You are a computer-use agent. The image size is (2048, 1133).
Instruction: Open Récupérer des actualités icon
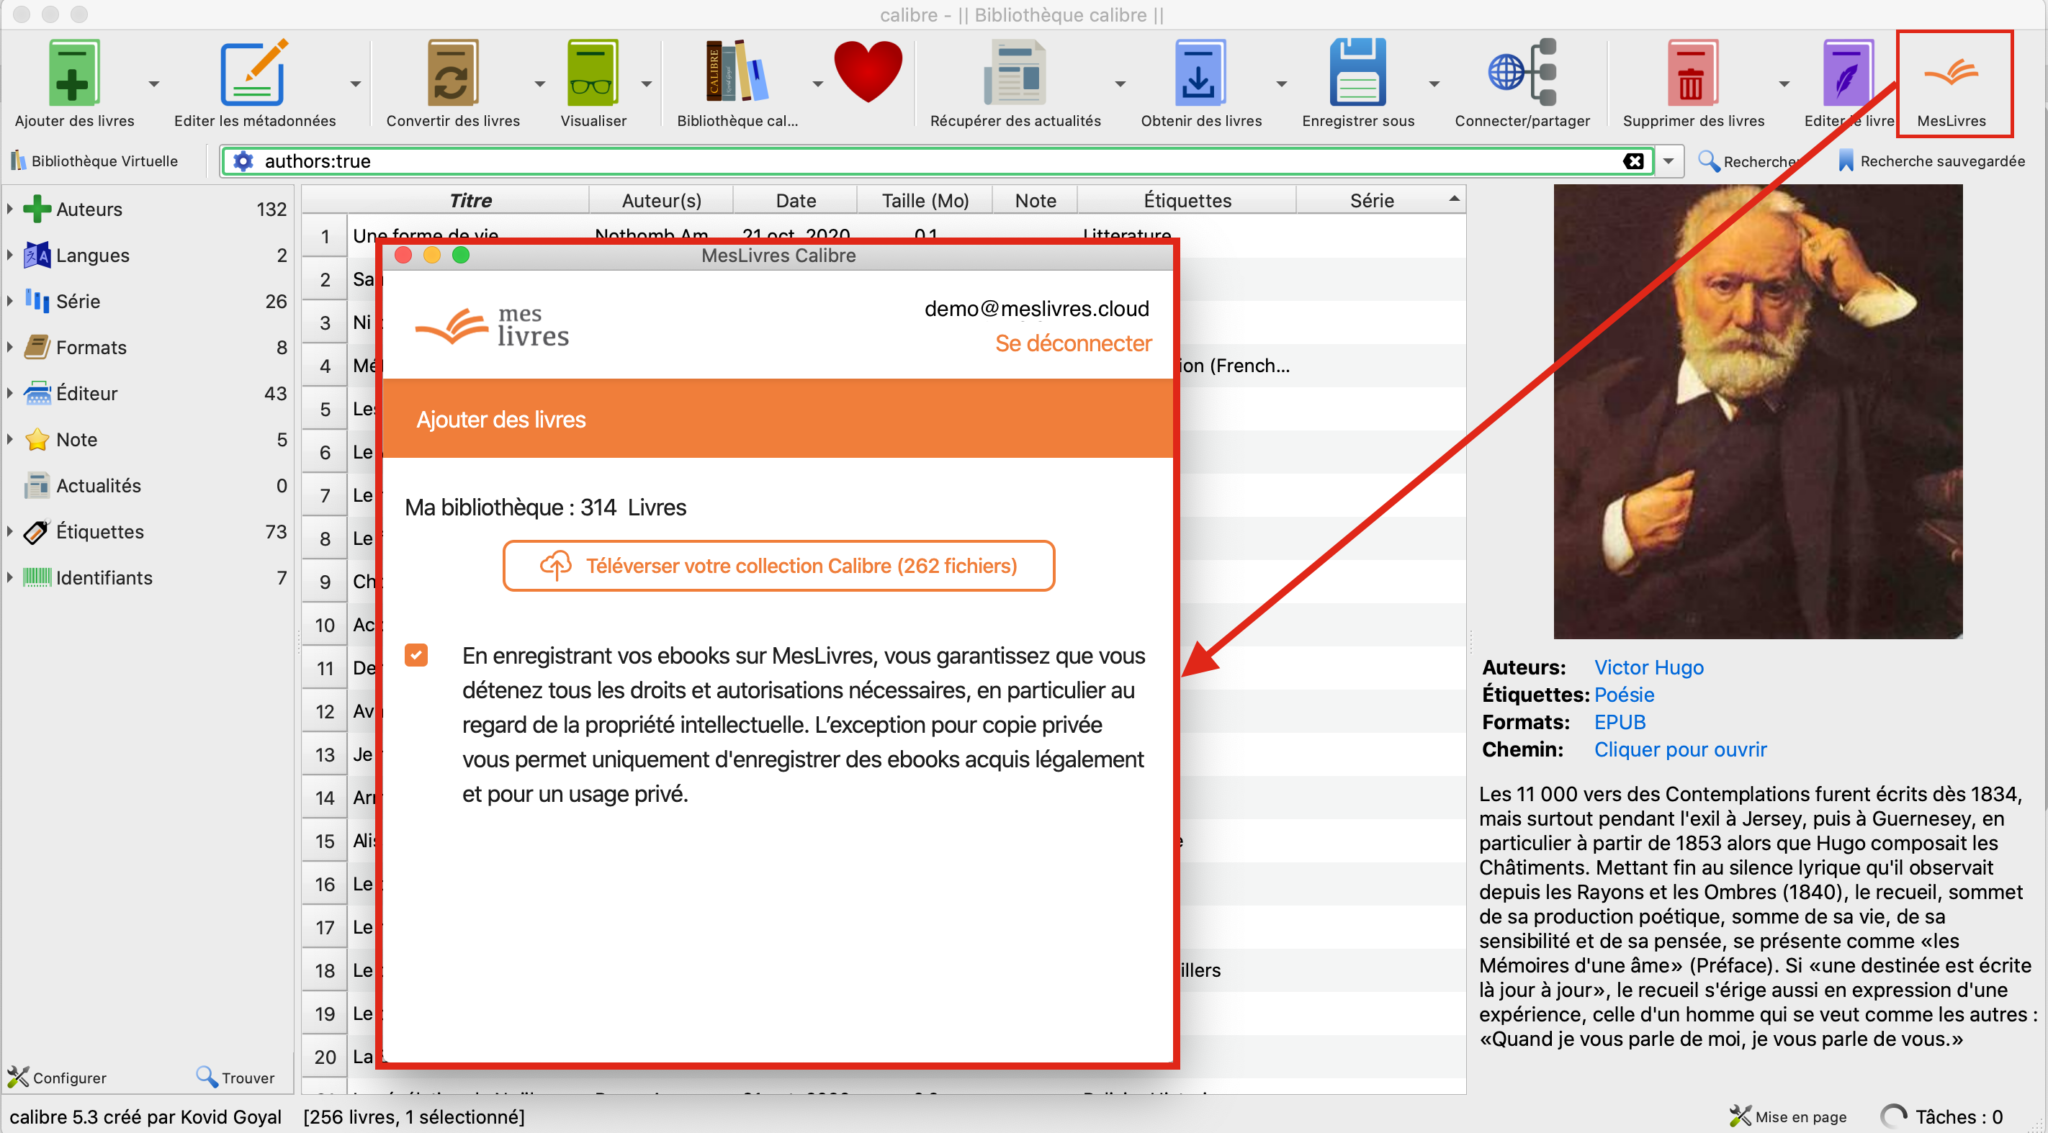click(x=1015, y=73)
